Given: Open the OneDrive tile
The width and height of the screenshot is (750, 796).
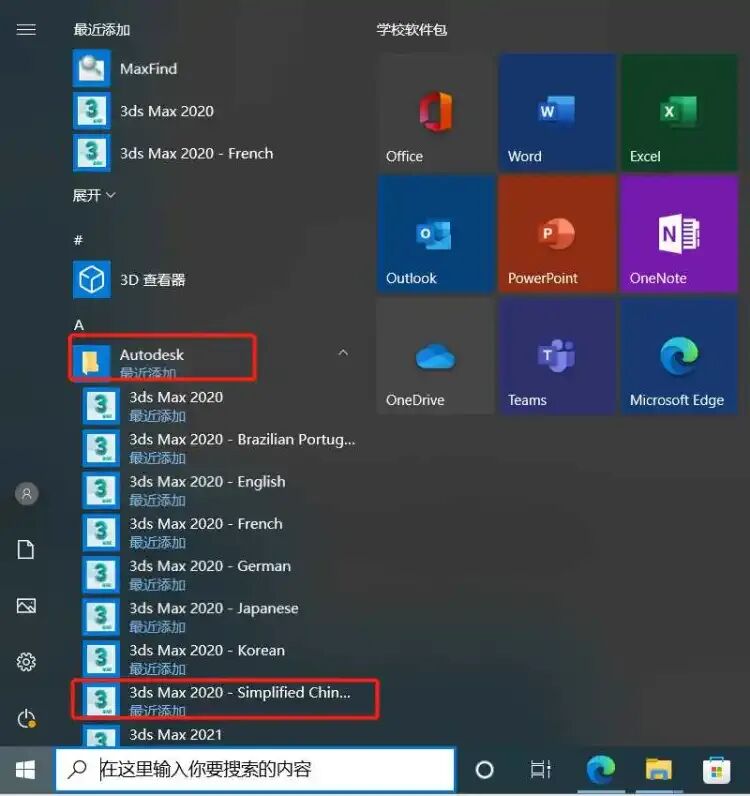Looking at the screenshot, I should coord(436,356).
